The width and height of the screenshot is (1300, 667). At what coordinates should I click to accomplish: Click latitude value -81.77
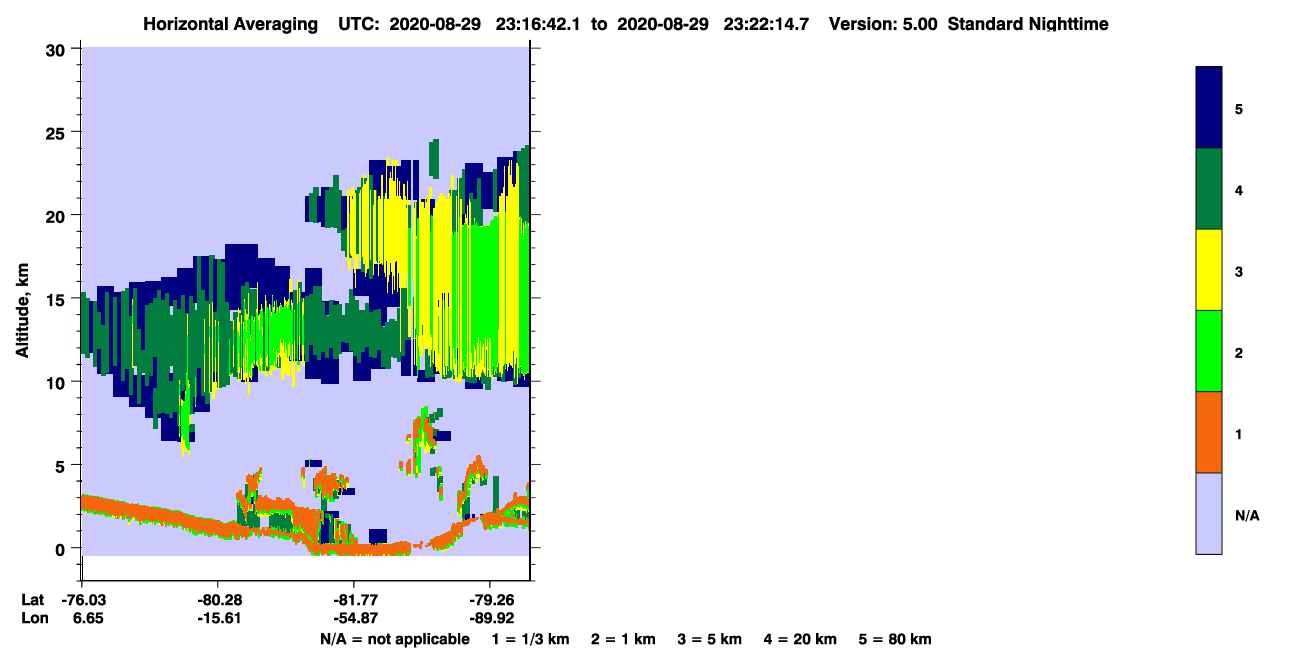click(354, 600)
